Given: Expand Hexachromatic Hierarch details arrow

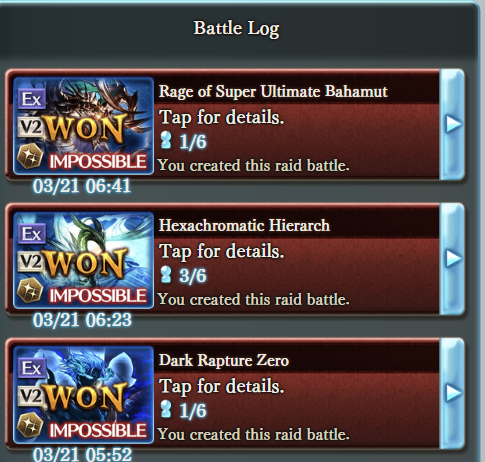Looking at the screenshot, I should tap(452, 259).
